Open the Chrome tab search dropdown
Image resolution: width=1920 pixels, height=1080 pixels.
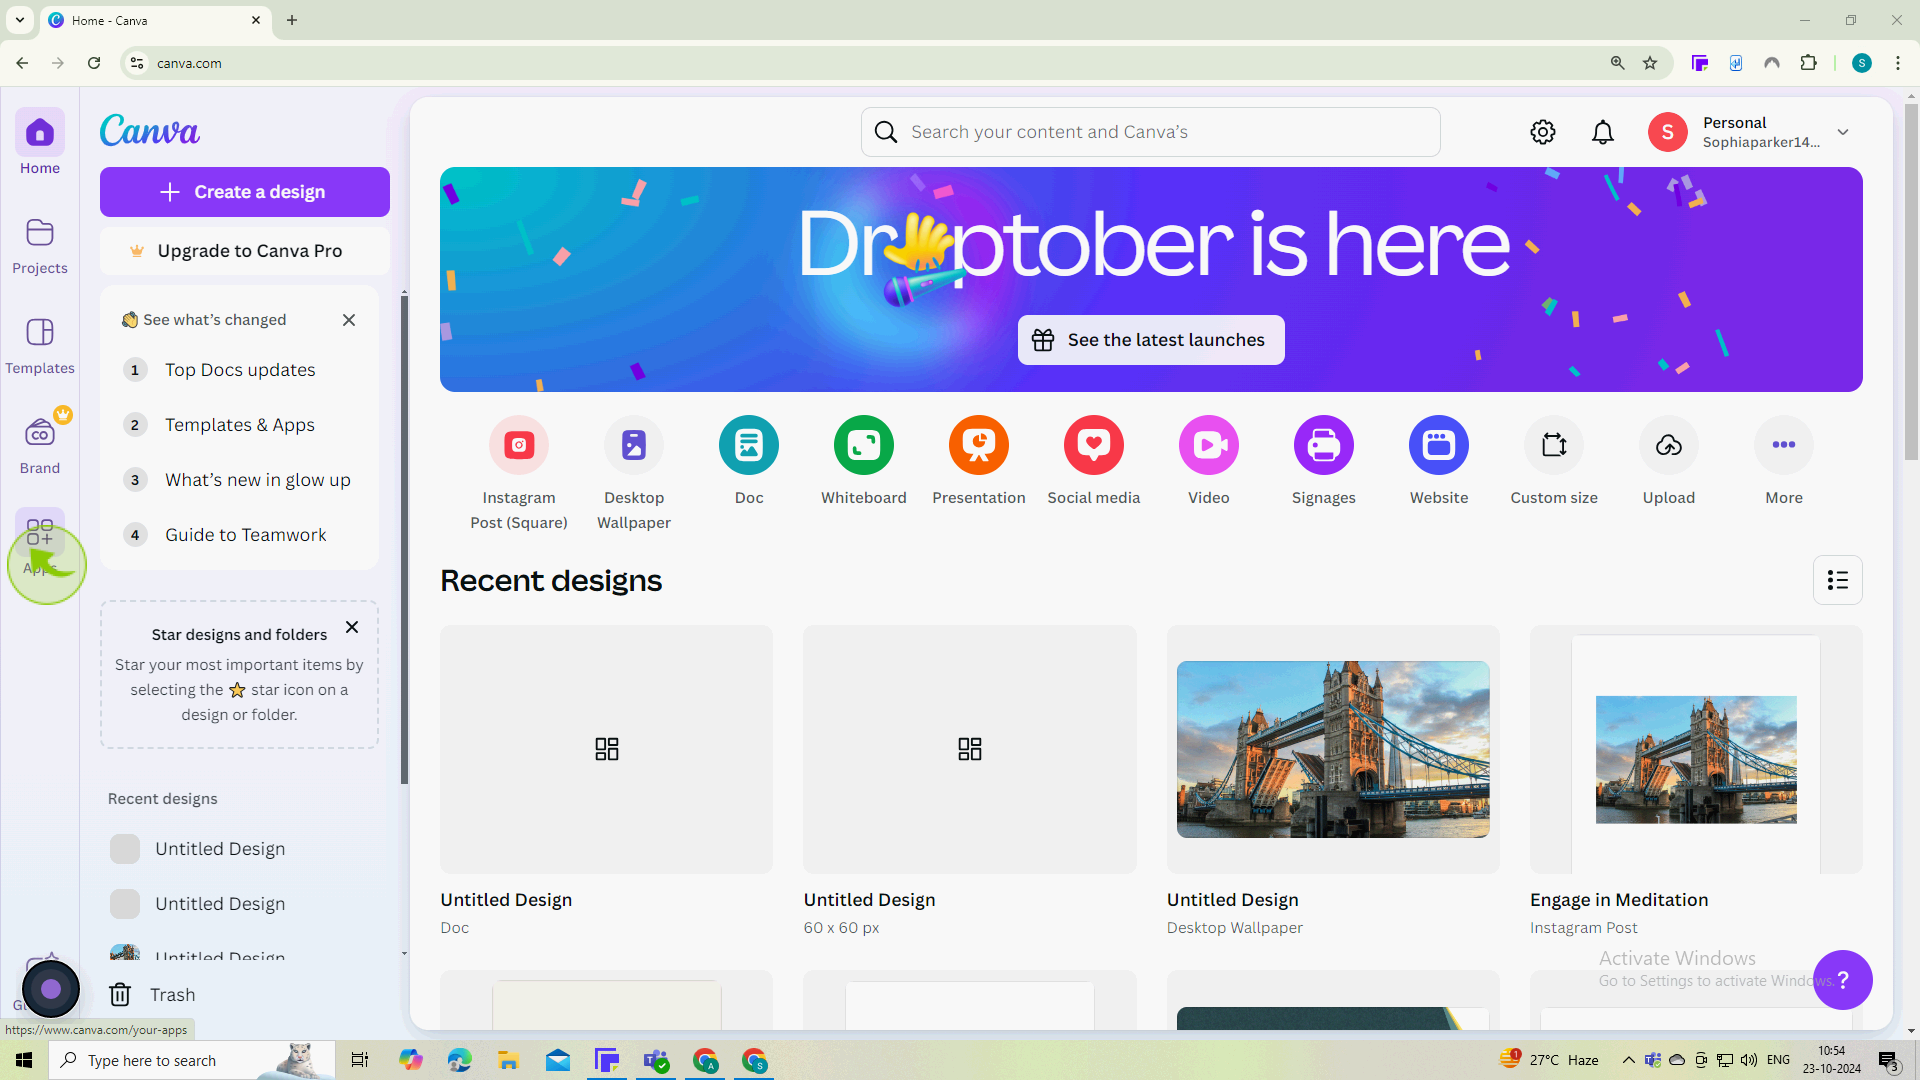pyautogui.click(x=19, y=20)
